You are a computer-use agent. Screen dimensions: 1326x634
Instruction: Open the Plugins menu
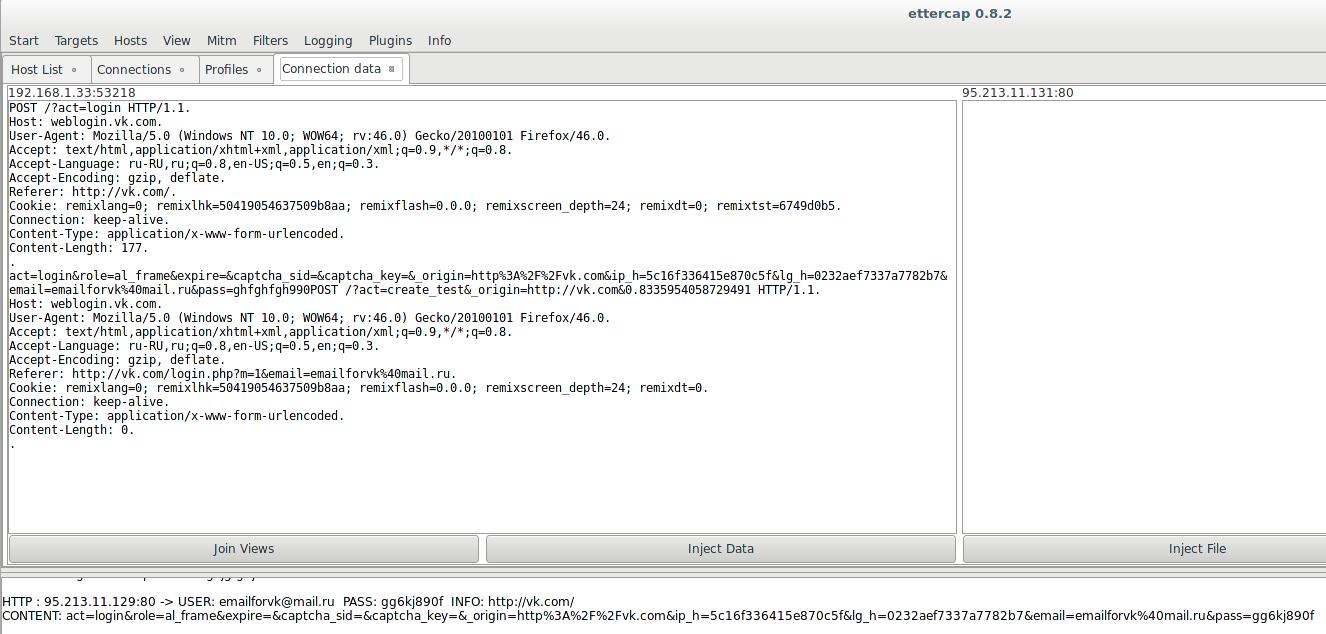[390, 41]
